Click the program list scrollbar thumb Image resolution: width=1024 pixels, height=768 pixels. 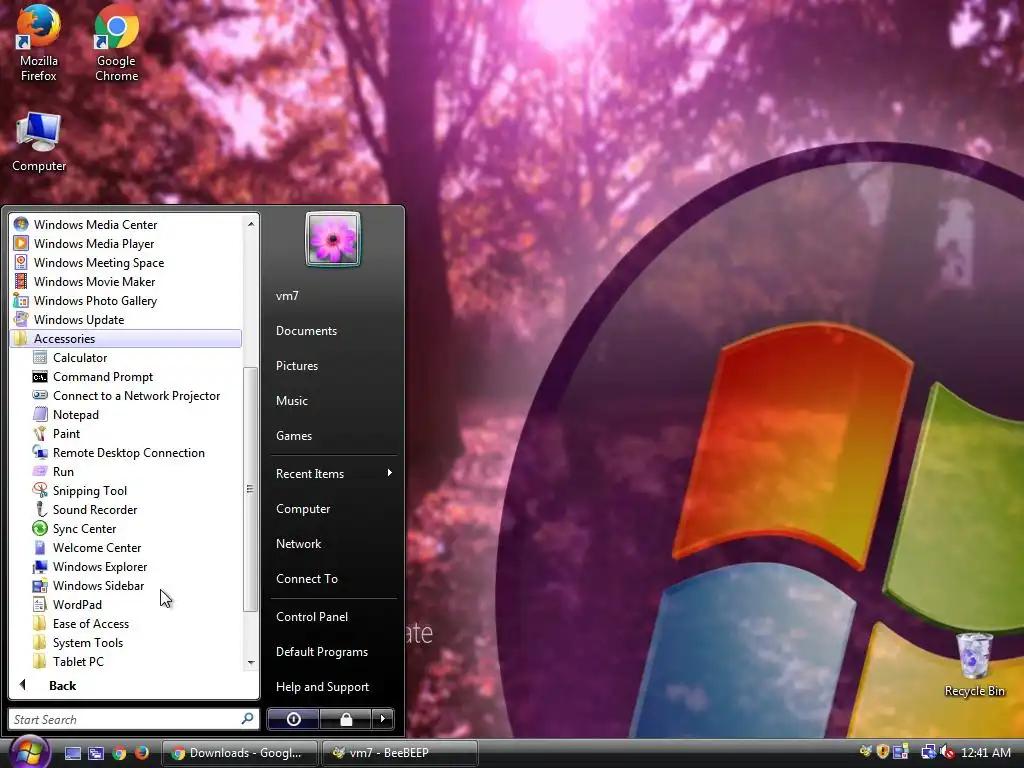[x=250, y=488]
